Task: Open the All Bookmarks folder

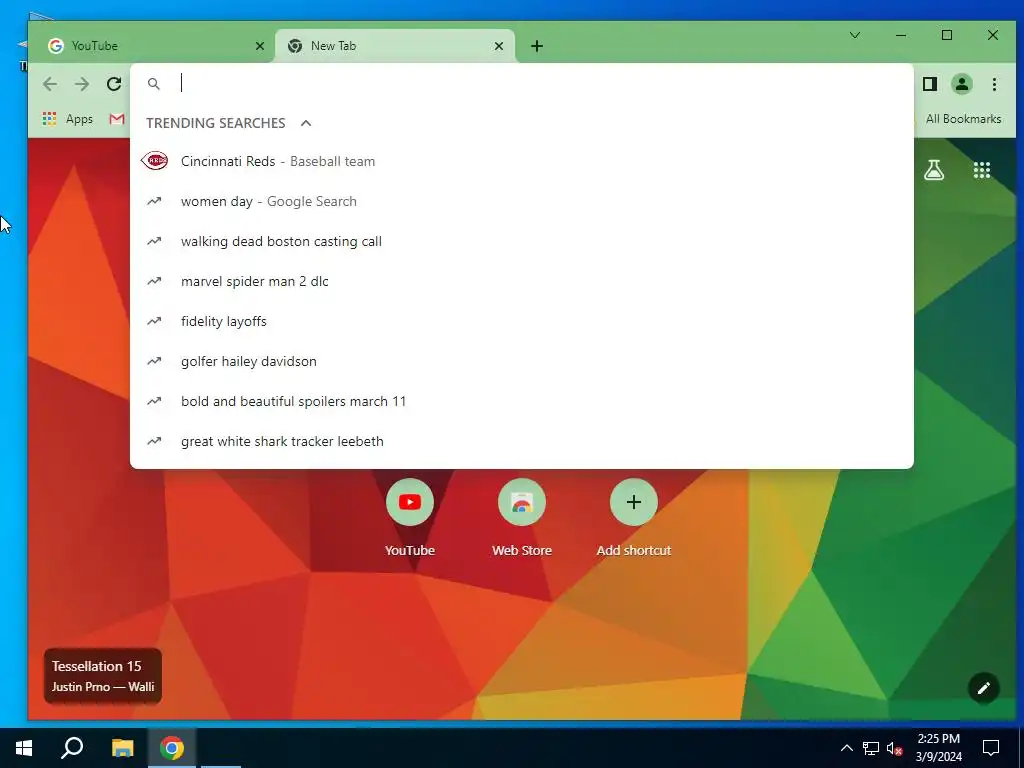Action: click(963, 119)
